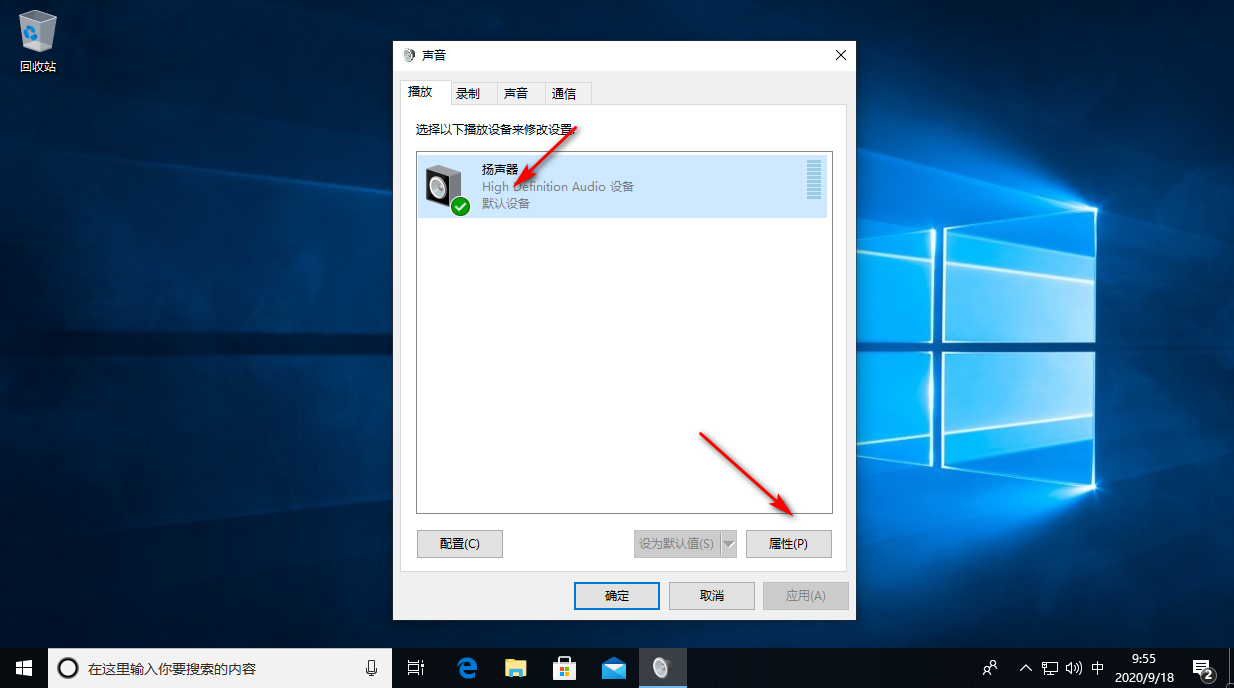Click the Windows Start button

coord(24,668)
